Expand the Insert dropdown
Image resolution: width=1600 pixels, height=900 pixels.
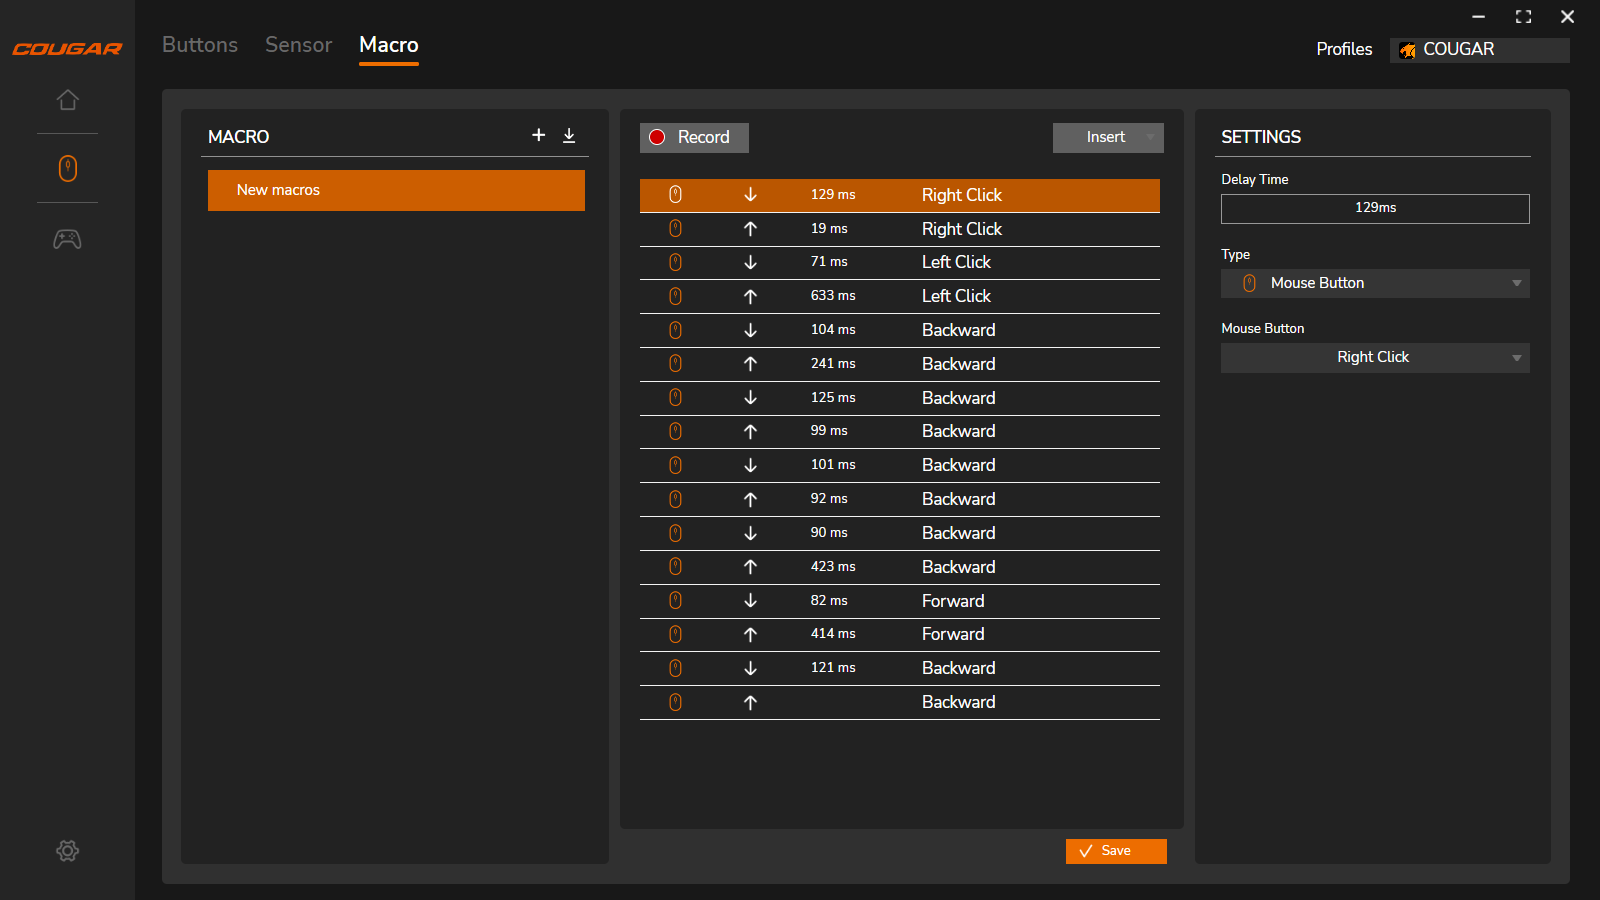(x=1108, y=137)
